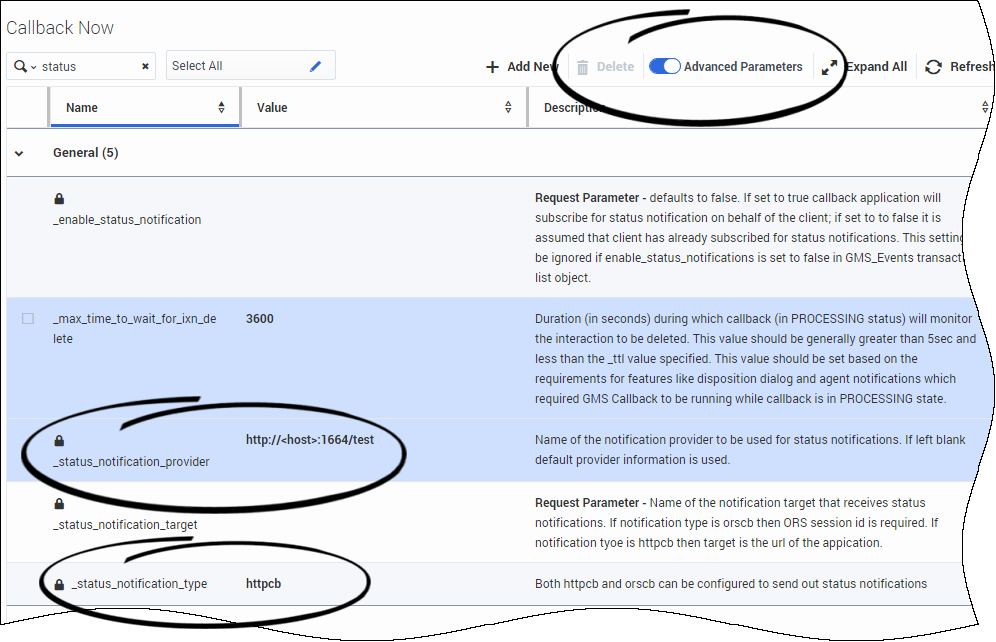The width and height of the screenshot is (996, 642).
Task: Select the _status_notification_provider row
Action: tap(131, 462)
